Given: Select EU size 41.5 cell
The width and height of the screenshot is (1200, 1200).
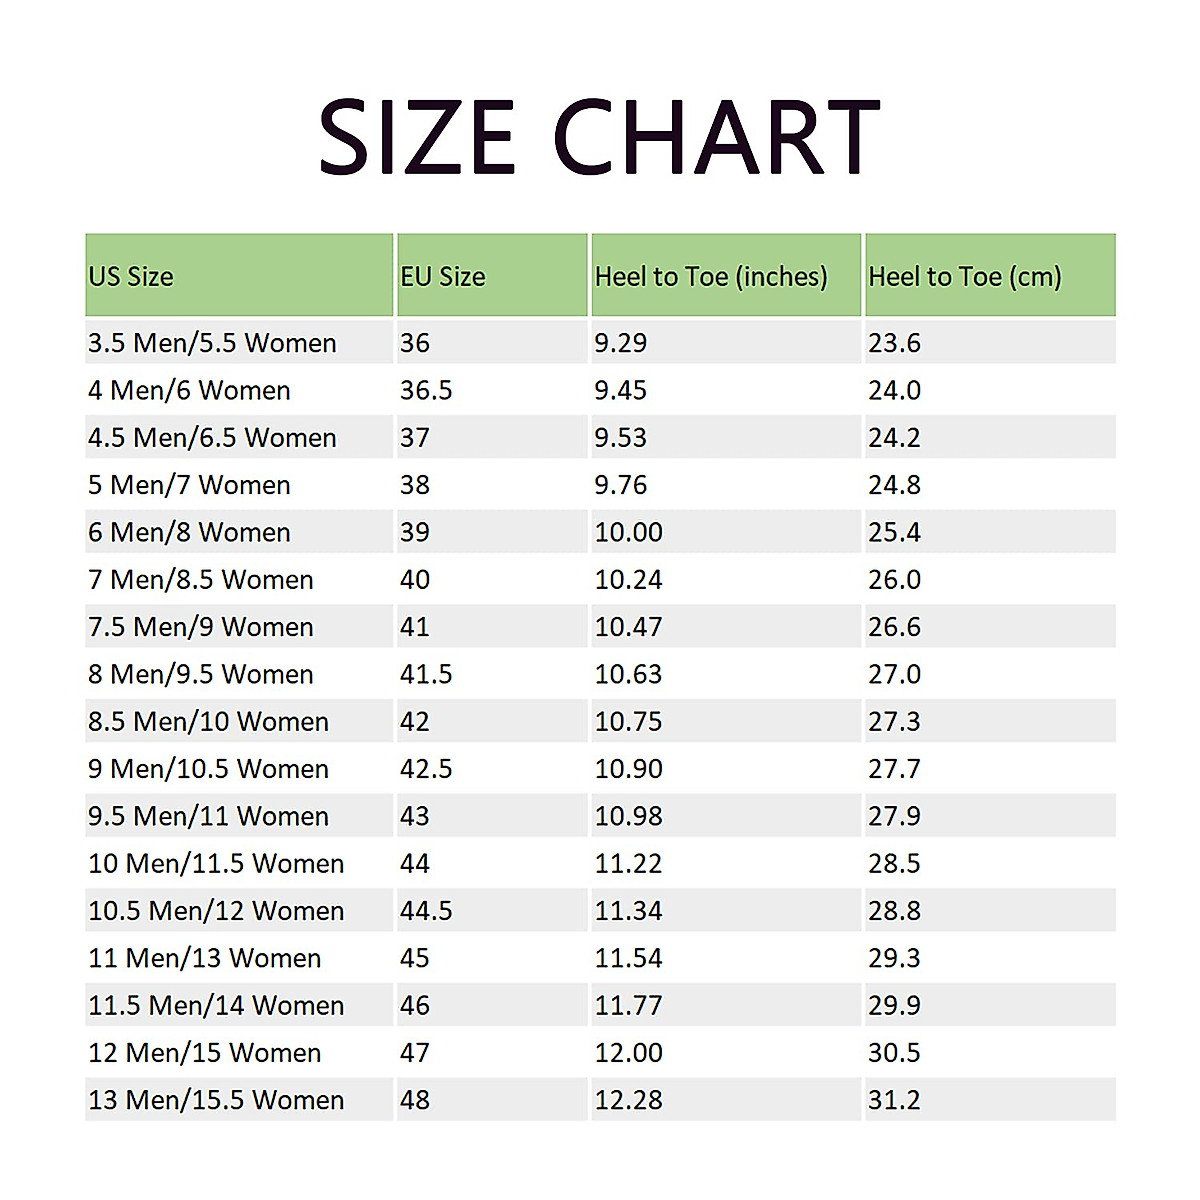Looking at the screenshot, I should [426, 674].
